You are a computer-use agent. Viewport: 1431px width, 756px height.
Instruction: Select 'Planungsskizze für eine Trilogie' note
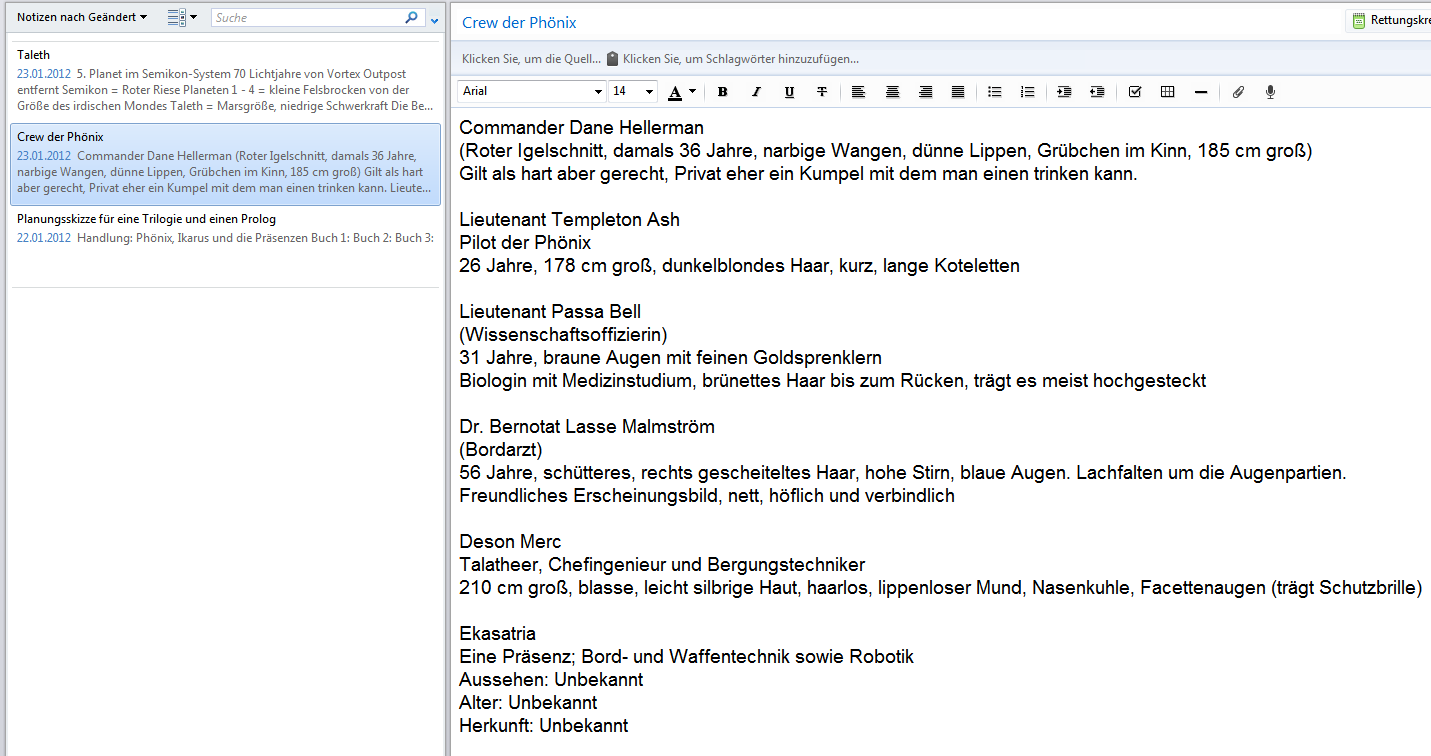click(x=225, y=228)
